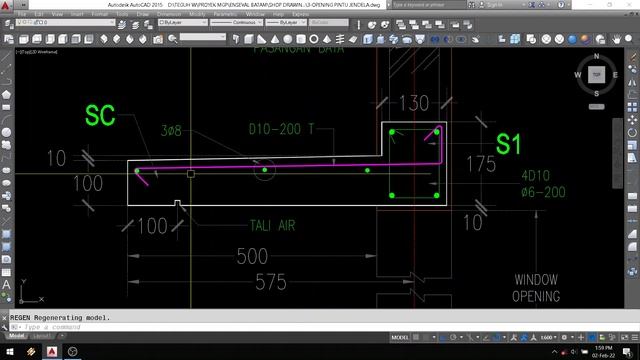Switch to the Model tab
Screen dimensions: 640x360
point(17,336)
